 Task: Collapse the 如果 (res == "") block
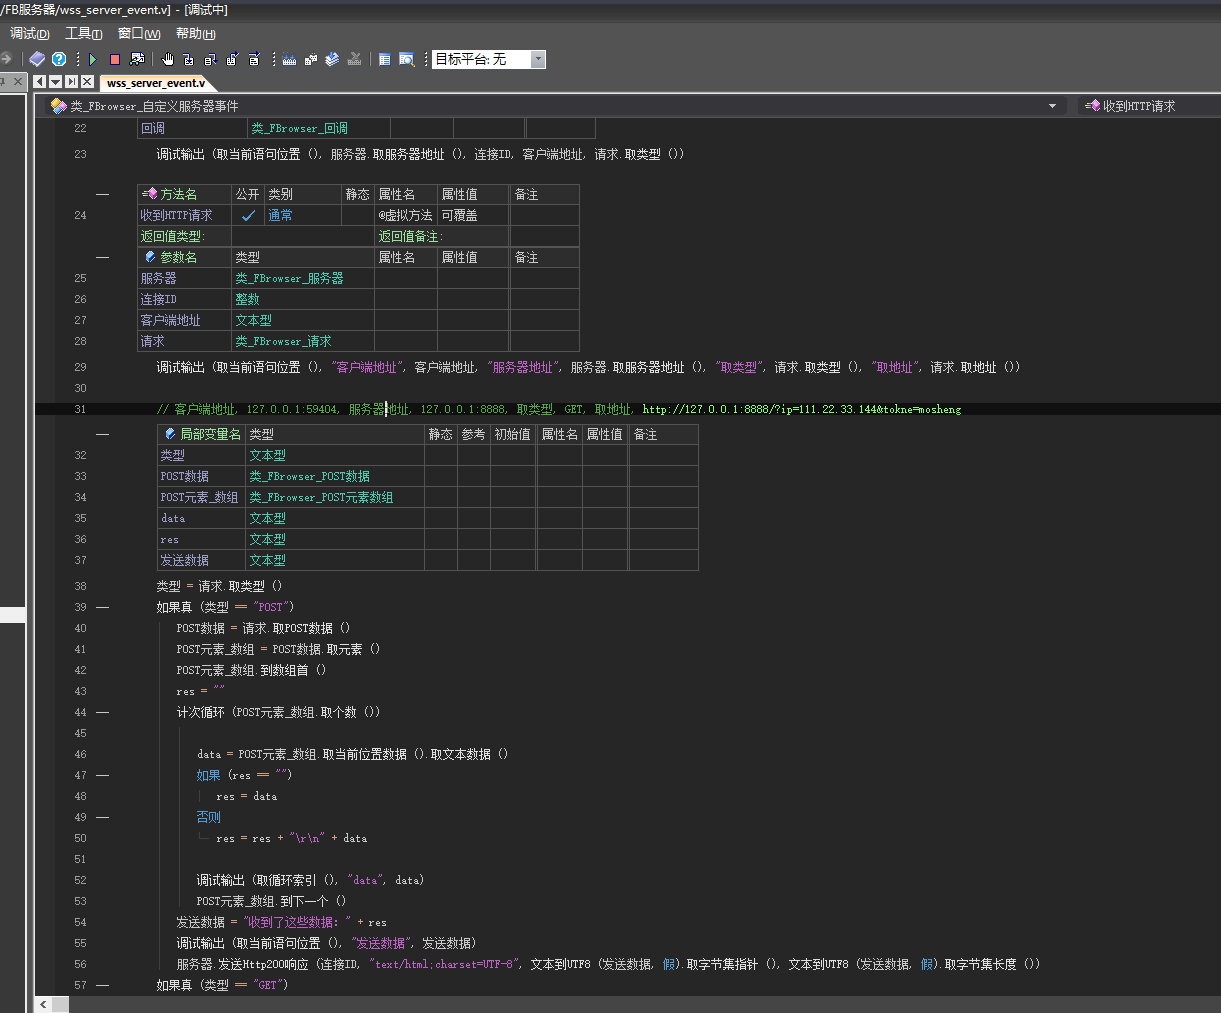point(103,775)
